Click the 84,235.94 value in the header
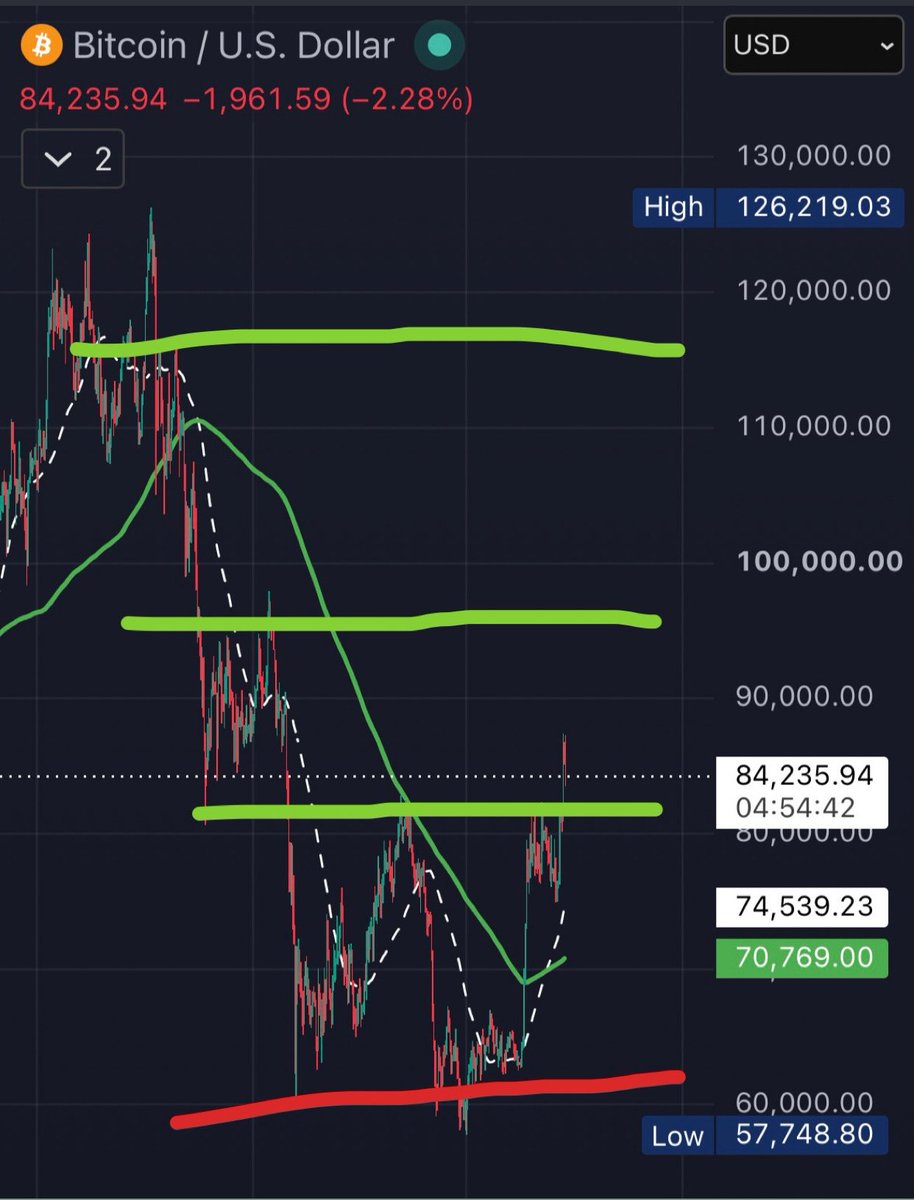This screenshot has width=914, height=1200. [93, 100]
